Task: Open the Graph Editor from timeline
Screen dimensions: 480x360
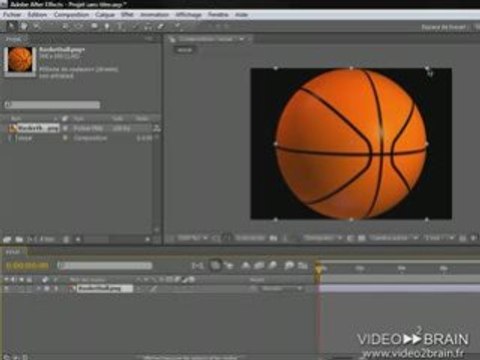Action: tap(303, 265)
